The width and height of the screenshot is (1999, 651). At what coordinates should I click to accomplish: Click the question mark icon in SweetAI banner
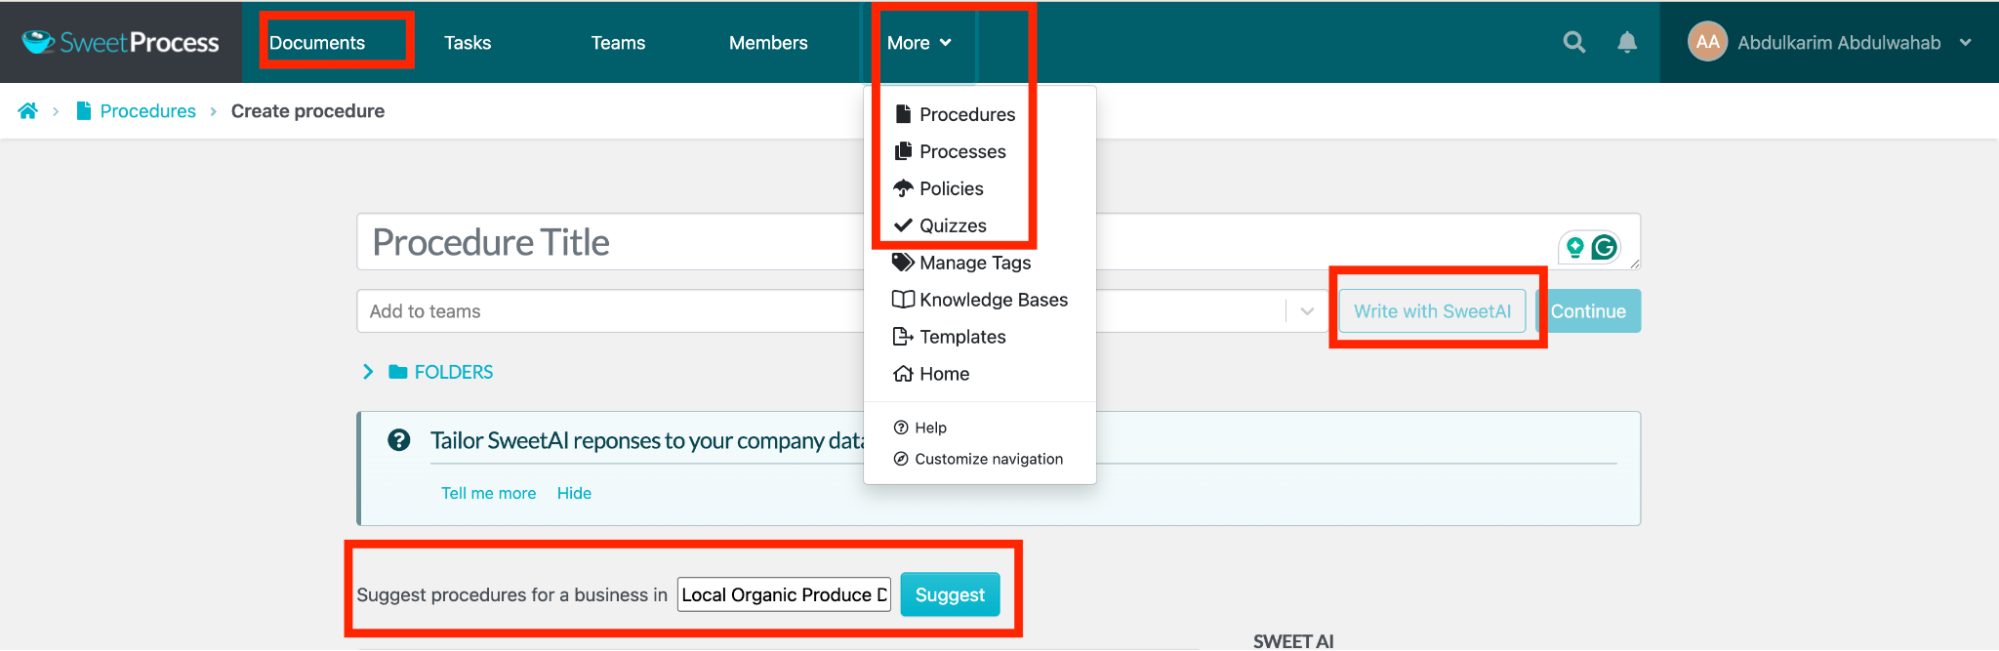click(399, 440)
